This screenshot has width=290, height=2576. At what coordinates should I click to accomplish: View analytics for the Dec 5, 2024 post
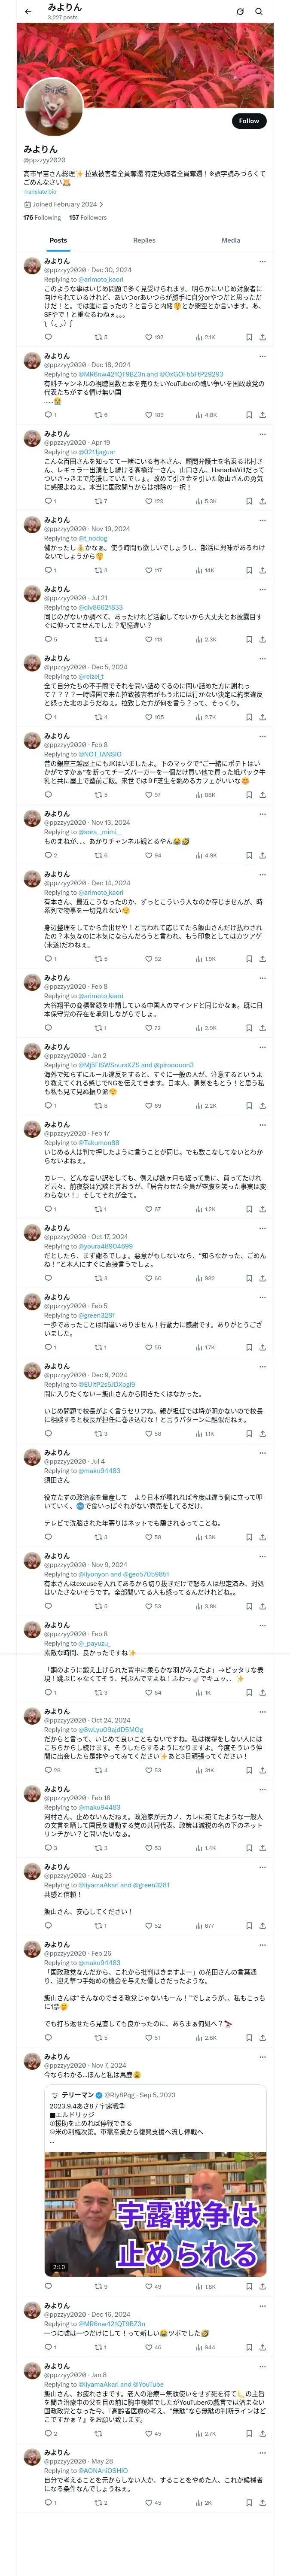(200, 717)
